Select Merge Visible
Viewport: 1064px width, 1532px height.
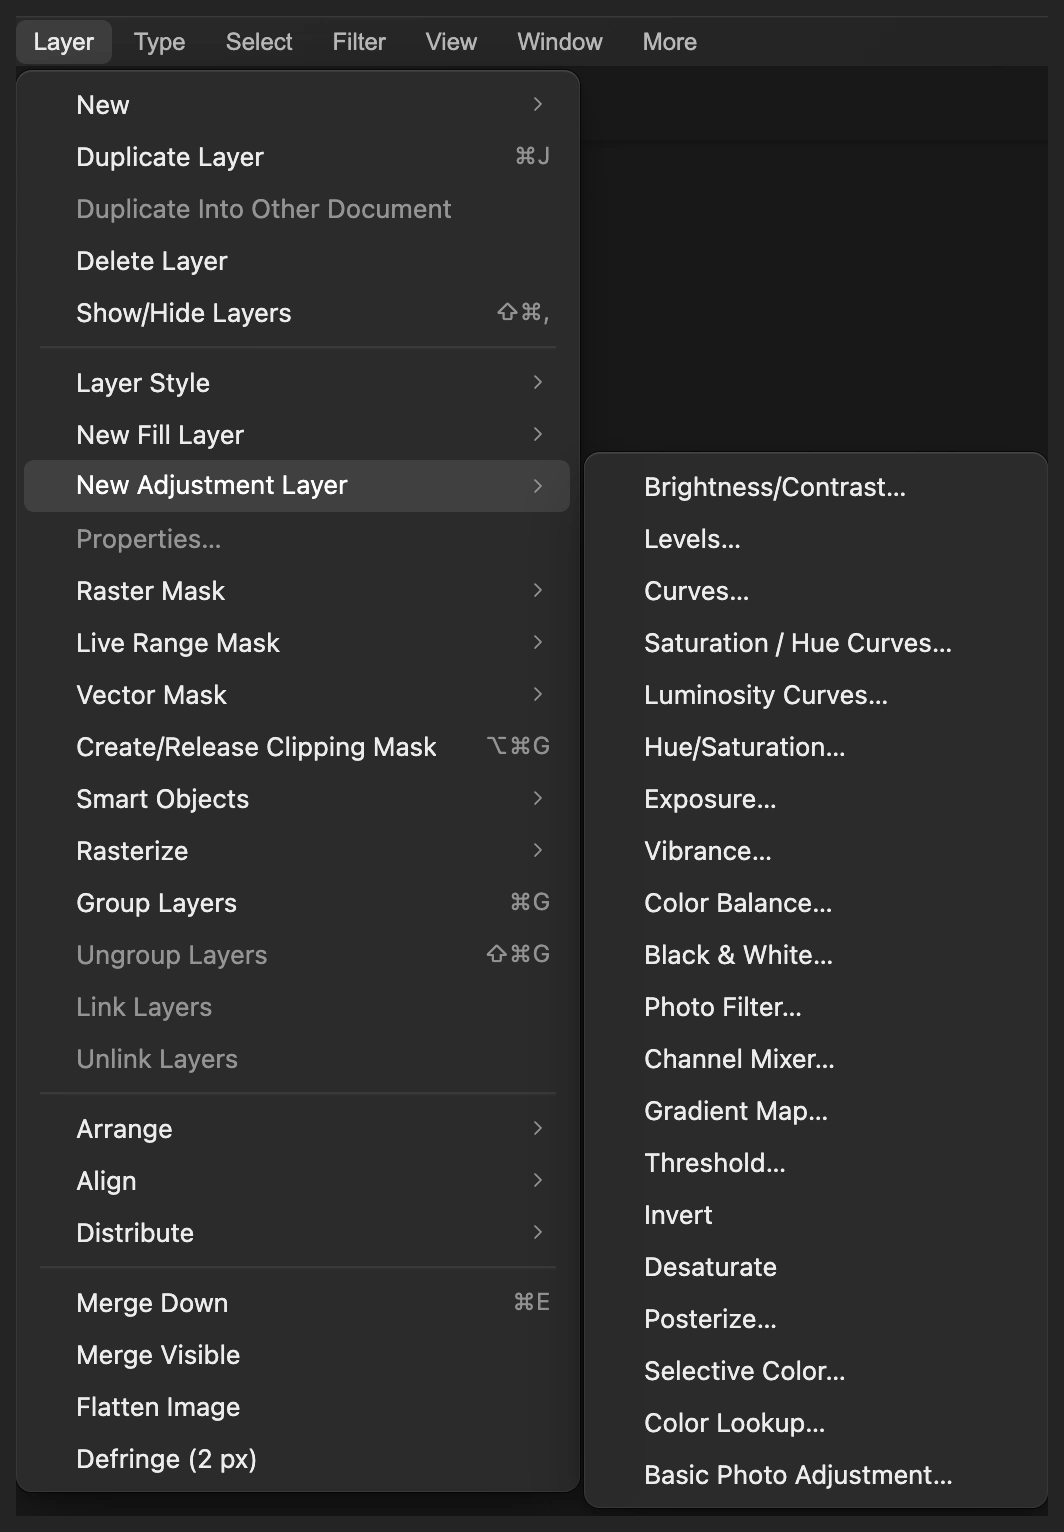tap(297, 1355)
